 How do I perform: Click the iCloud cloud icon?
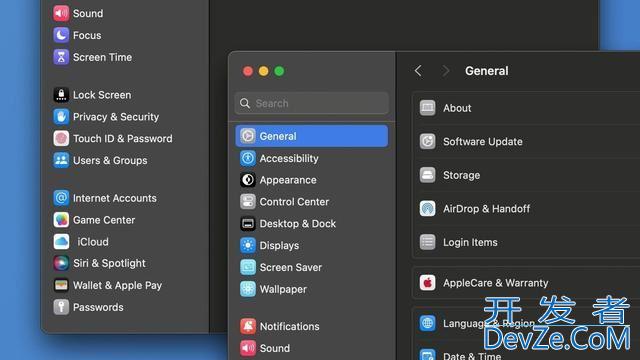[x=61, y=242]
